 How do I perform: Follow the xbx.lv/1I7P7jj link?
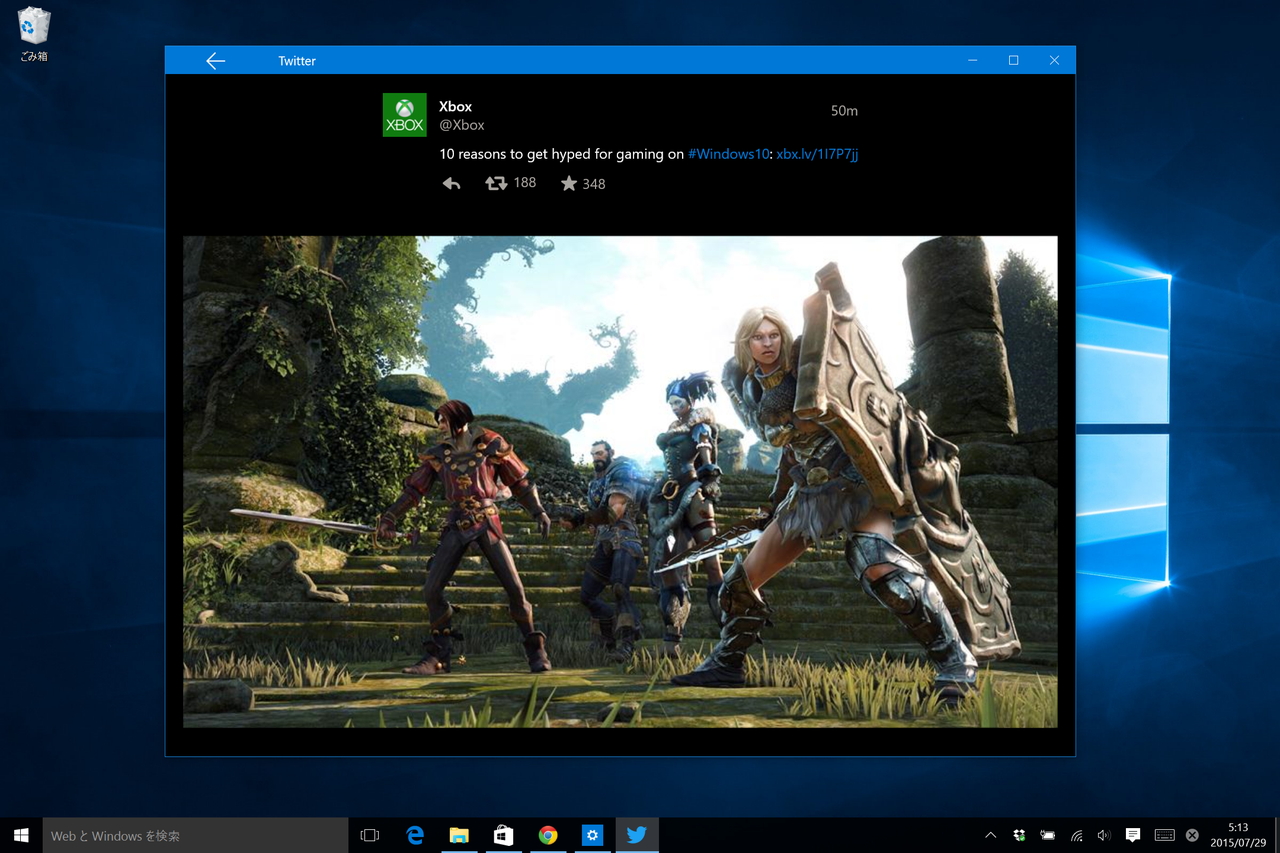point(817,154)
